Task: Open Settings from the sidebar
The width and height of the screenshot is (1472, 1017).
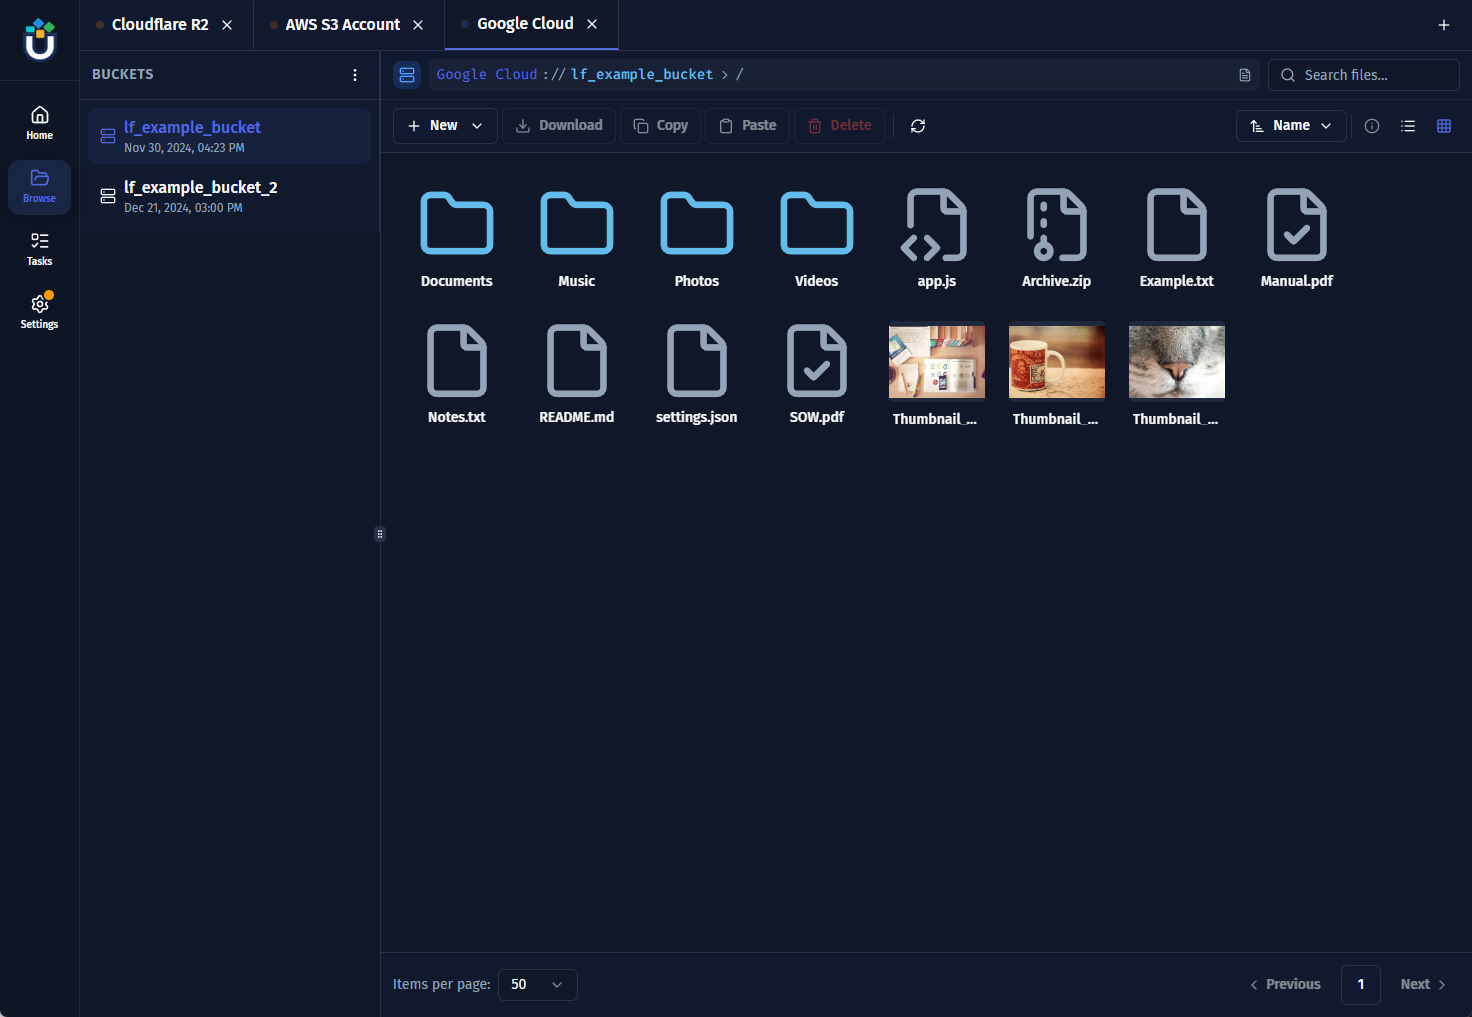Action: coord(39,310)
